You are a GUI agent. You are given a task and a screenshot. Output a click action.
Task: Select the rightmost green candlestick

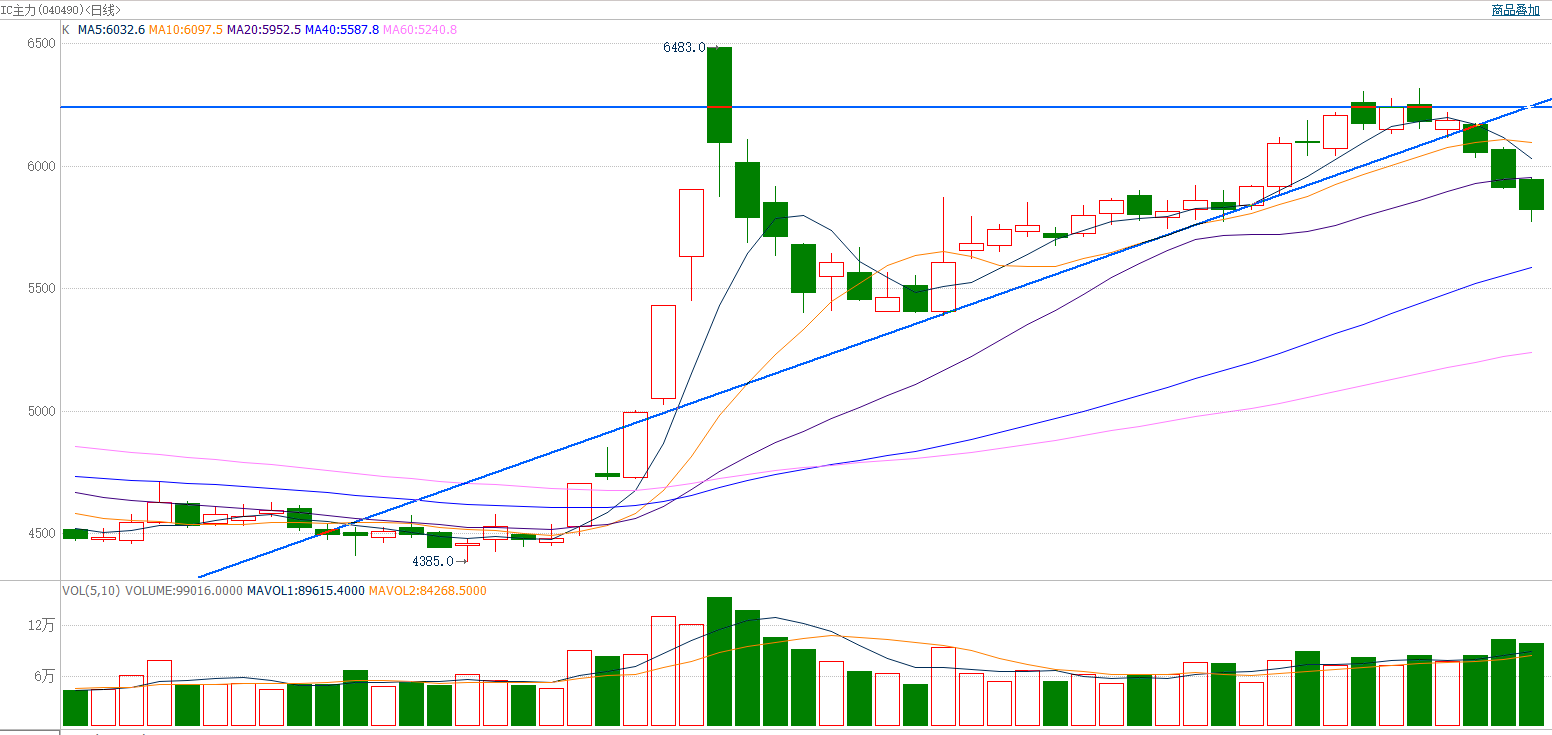[x=1532, y=194]
